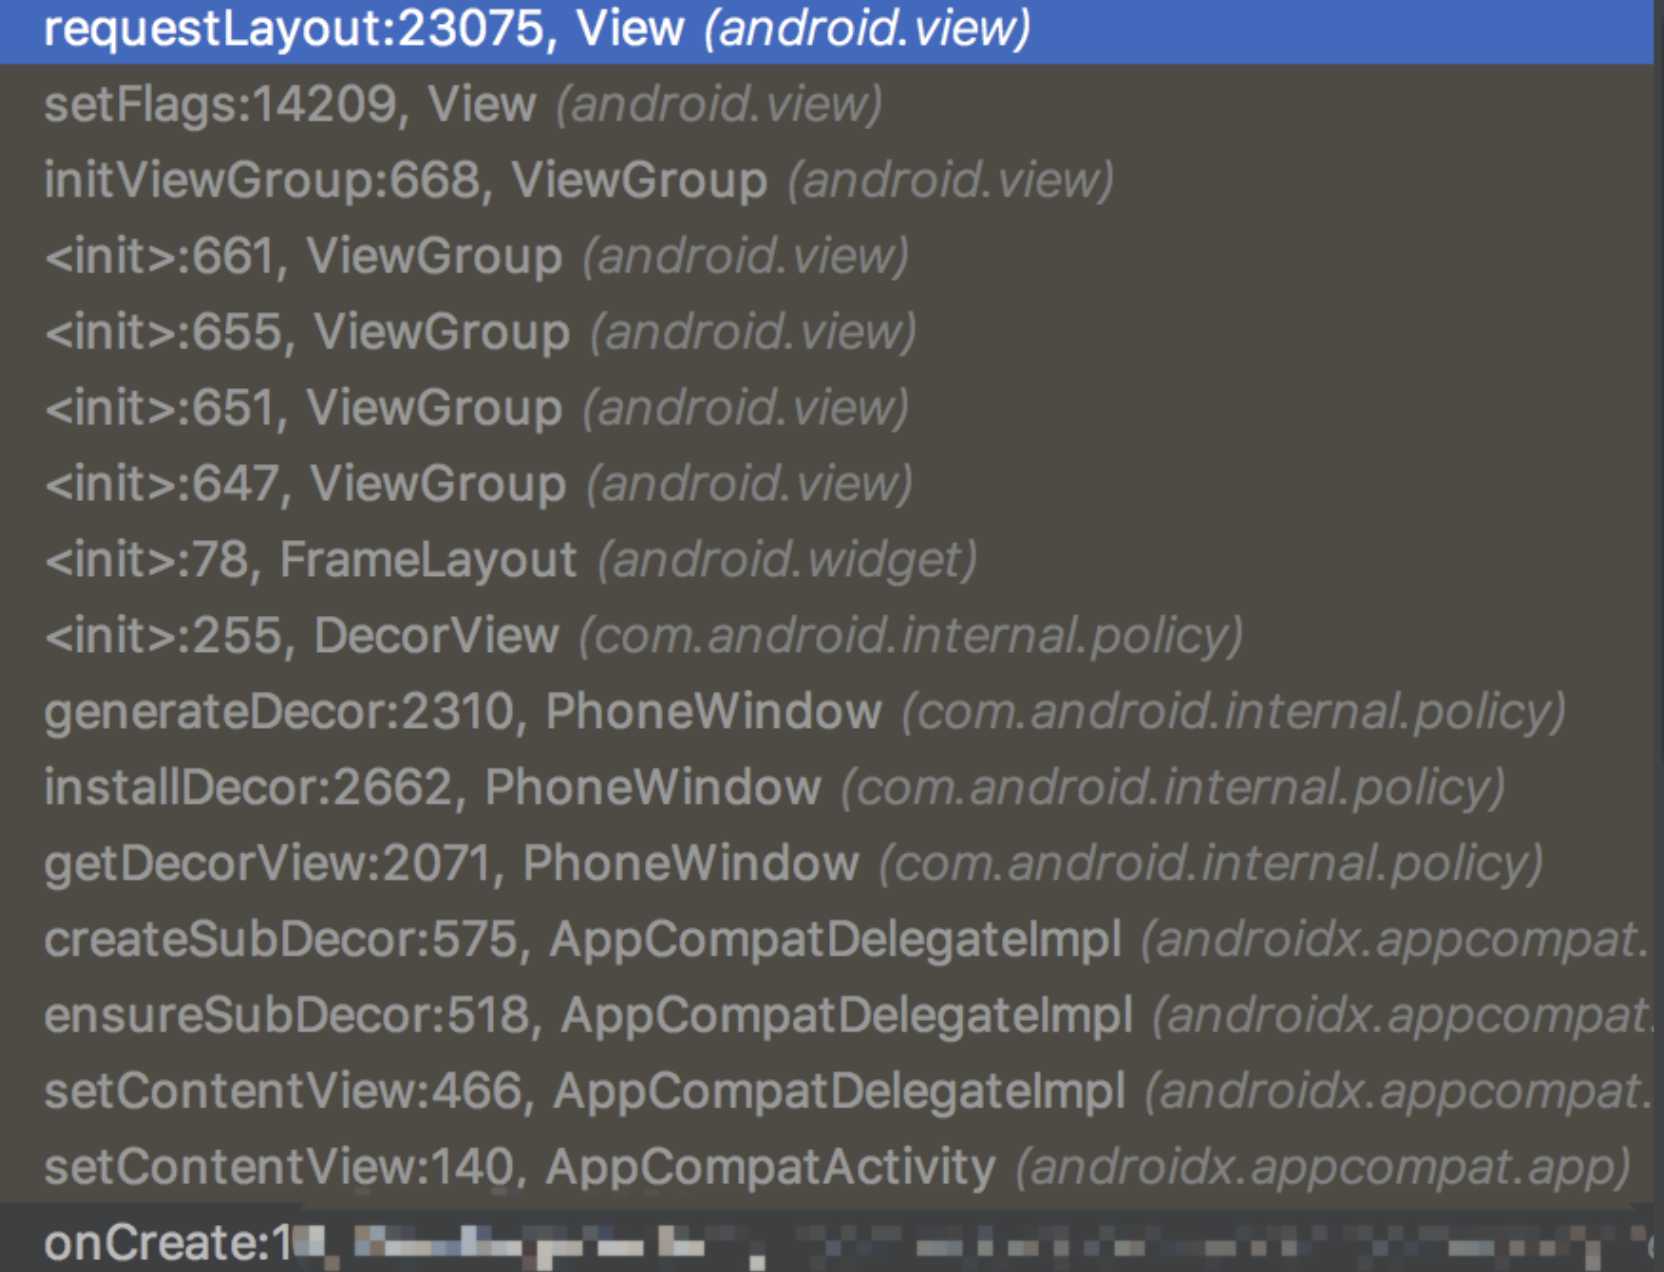This screenshot has width=1664, height=1272.
Task: Select the onCreate stack frame
Action: click(x=827, y=1240)
